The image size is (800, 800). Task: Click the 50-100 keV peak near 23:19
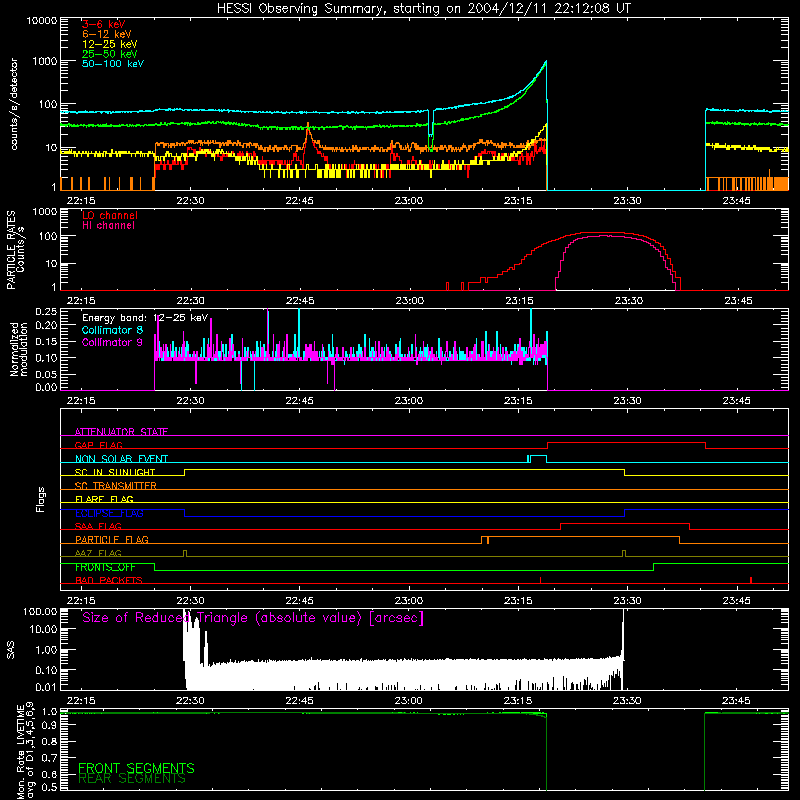tap(546, 62)
